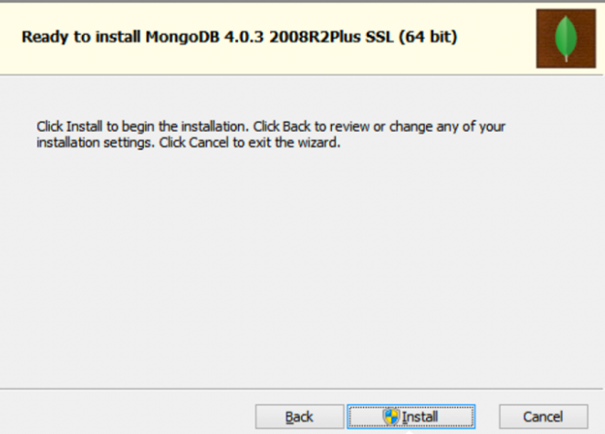Go back with the Back button
This screenshot has width=605, height=434.
click(x=299, y=416)
